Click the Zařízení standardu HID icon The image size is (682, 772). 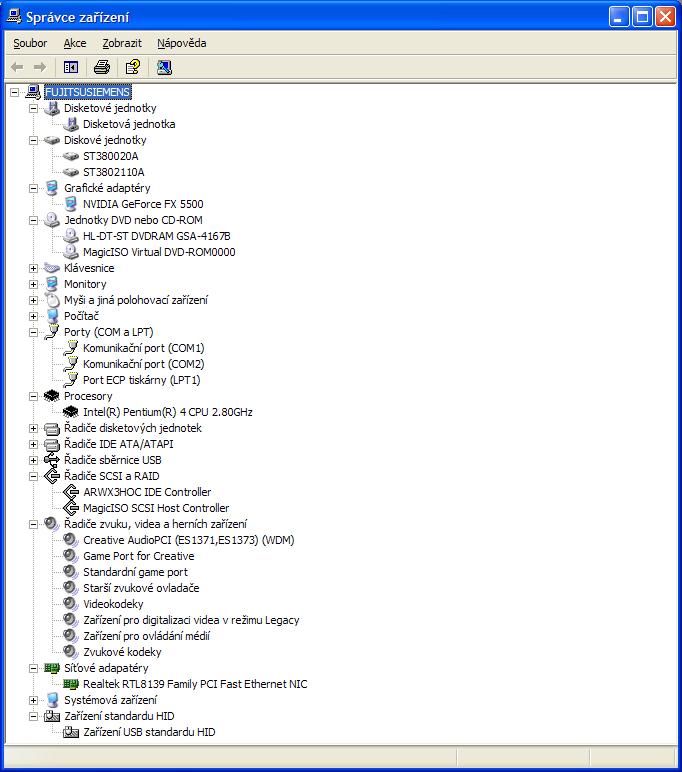click(x=52, y=716)
